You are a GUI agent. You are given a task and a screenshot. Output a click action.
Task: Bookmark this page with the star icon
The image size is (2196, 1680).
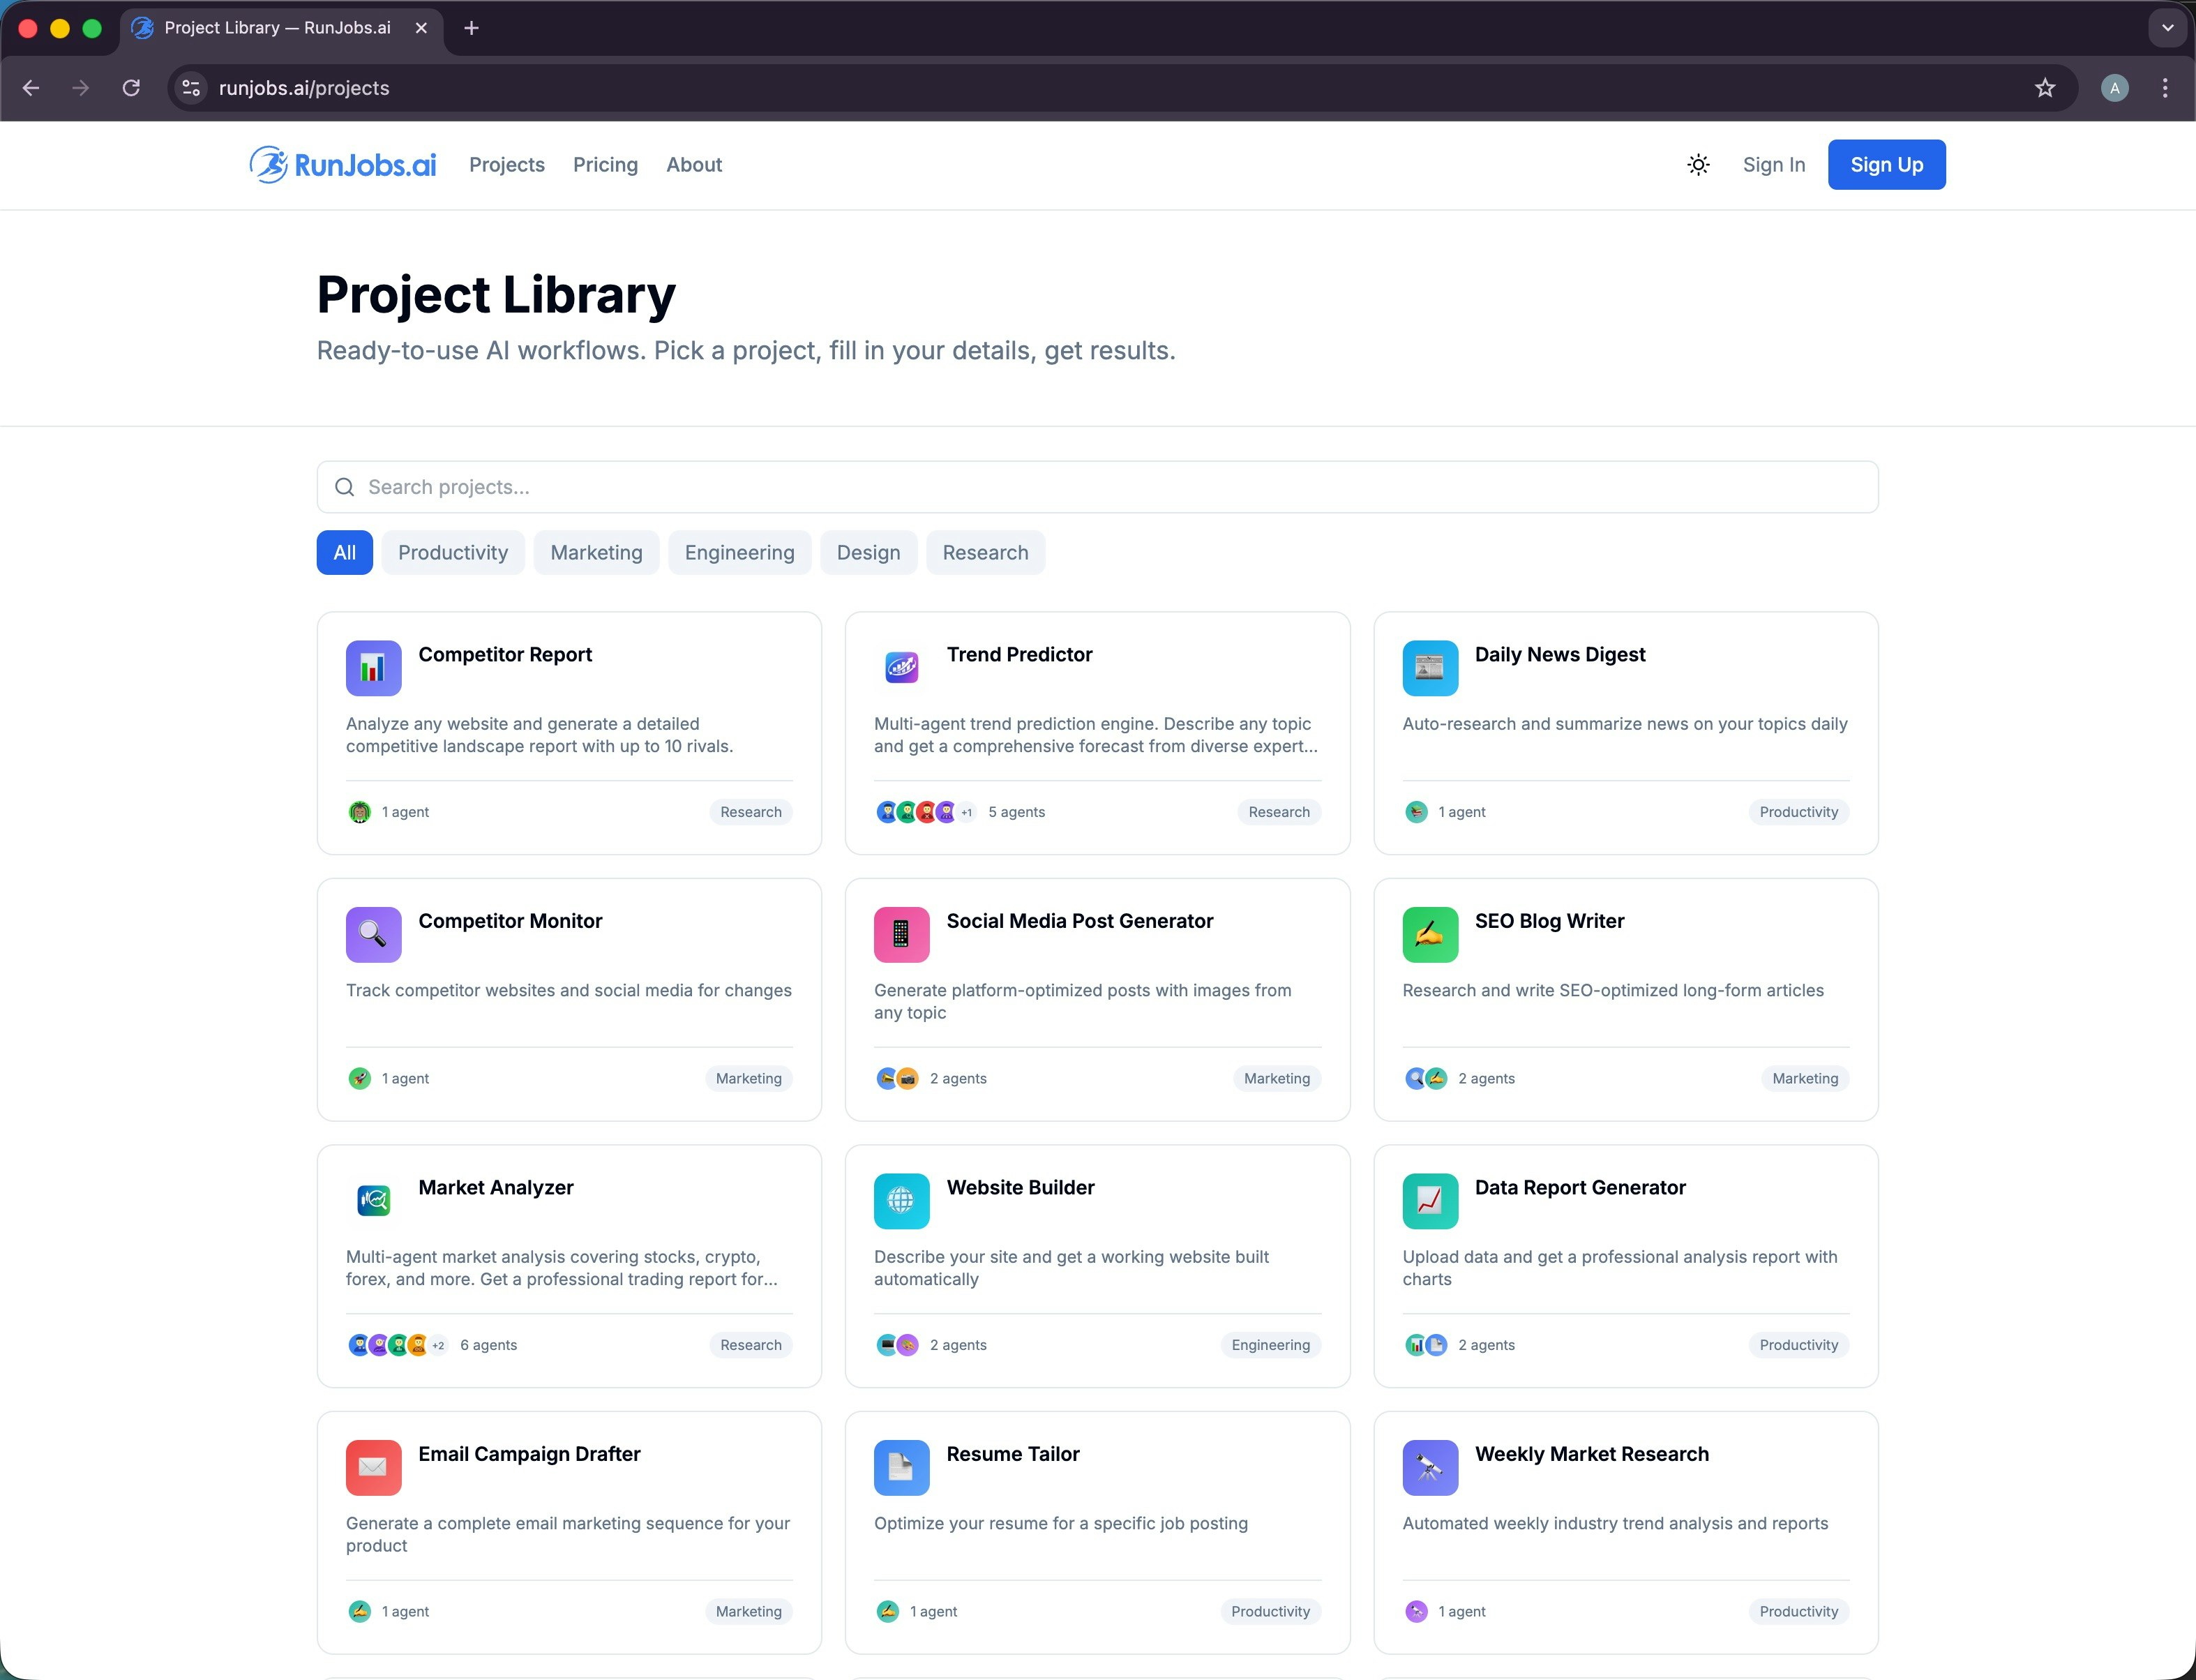click(x=2044, y=88)
